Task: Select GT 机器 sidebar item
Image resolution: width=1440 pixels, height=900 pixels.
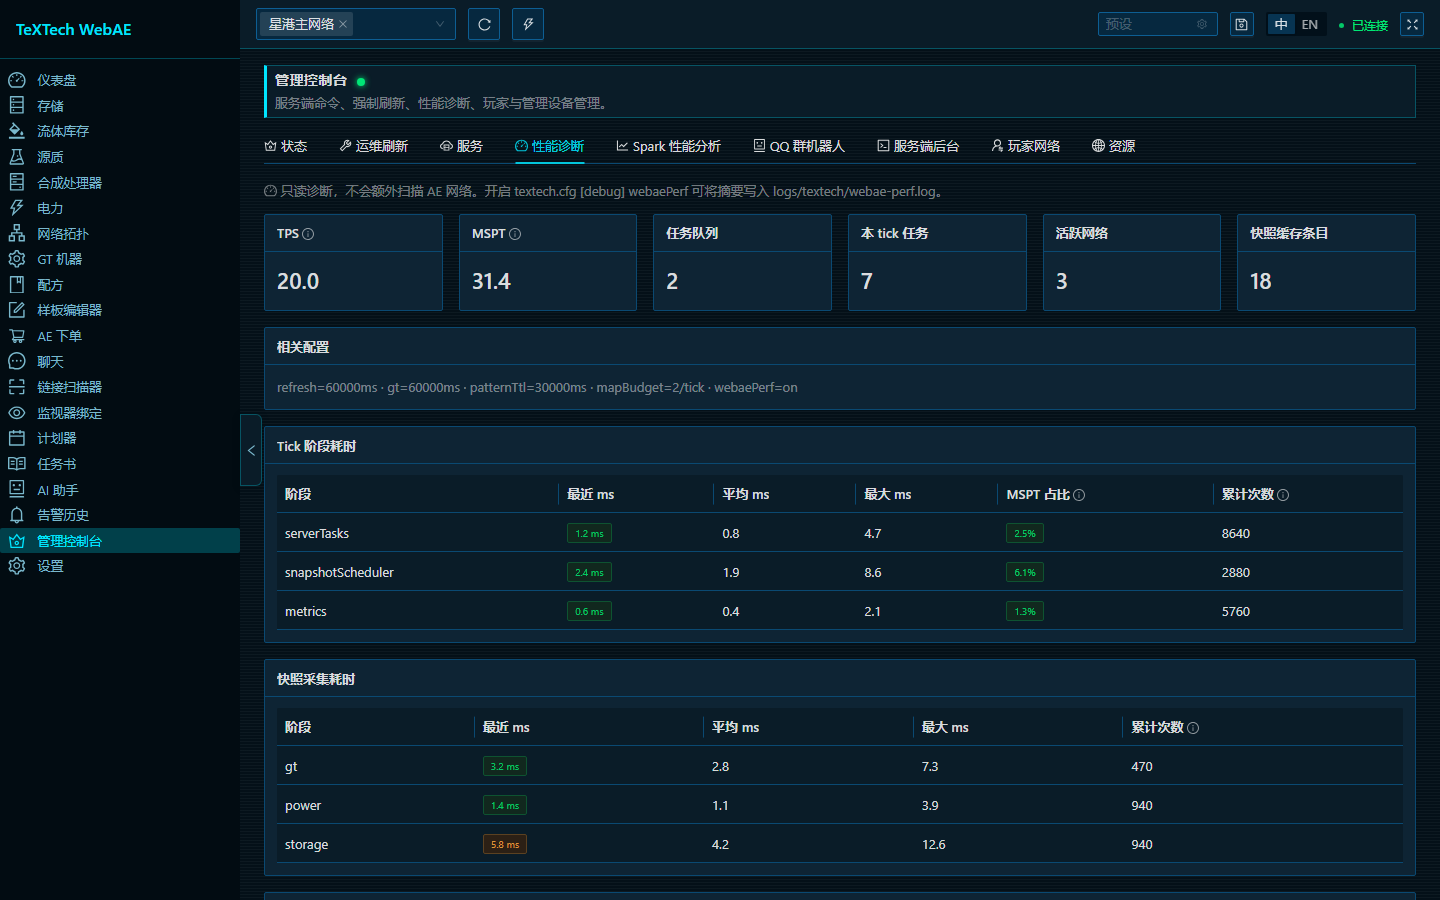Action: [120, 259]
